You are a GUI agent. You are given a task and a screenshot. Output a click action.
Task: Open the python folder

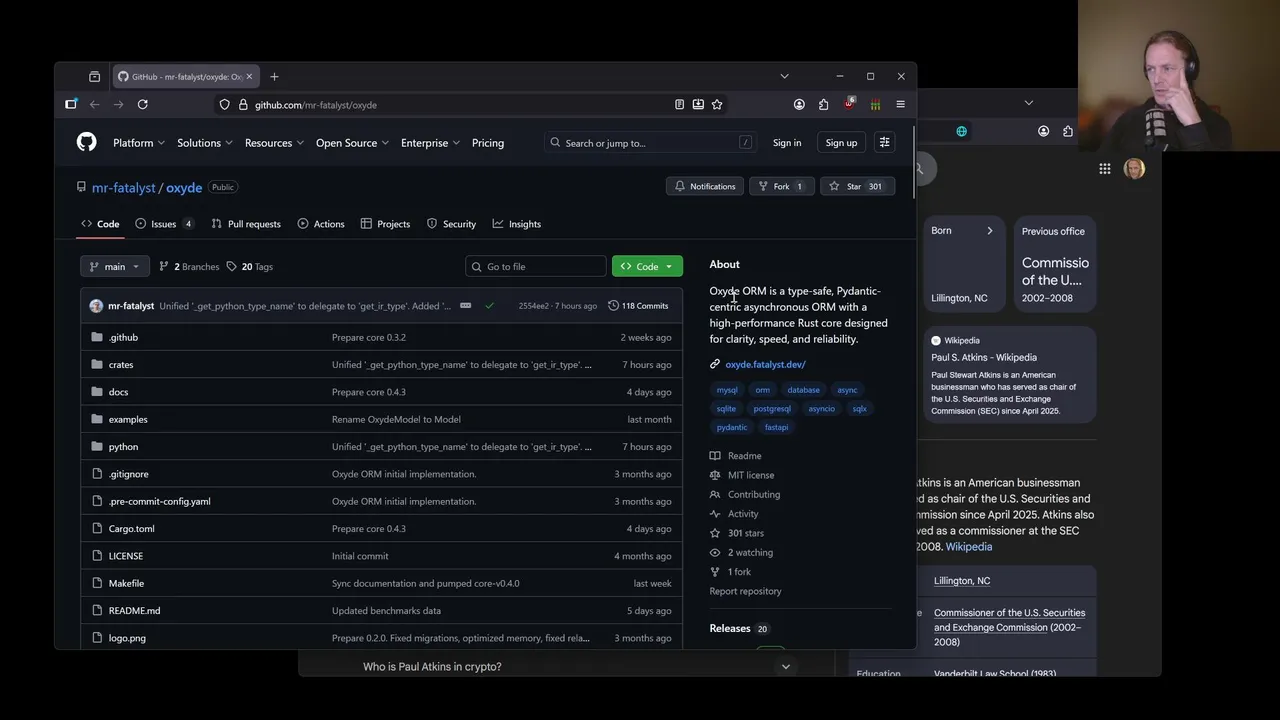(x=123, y=446)
